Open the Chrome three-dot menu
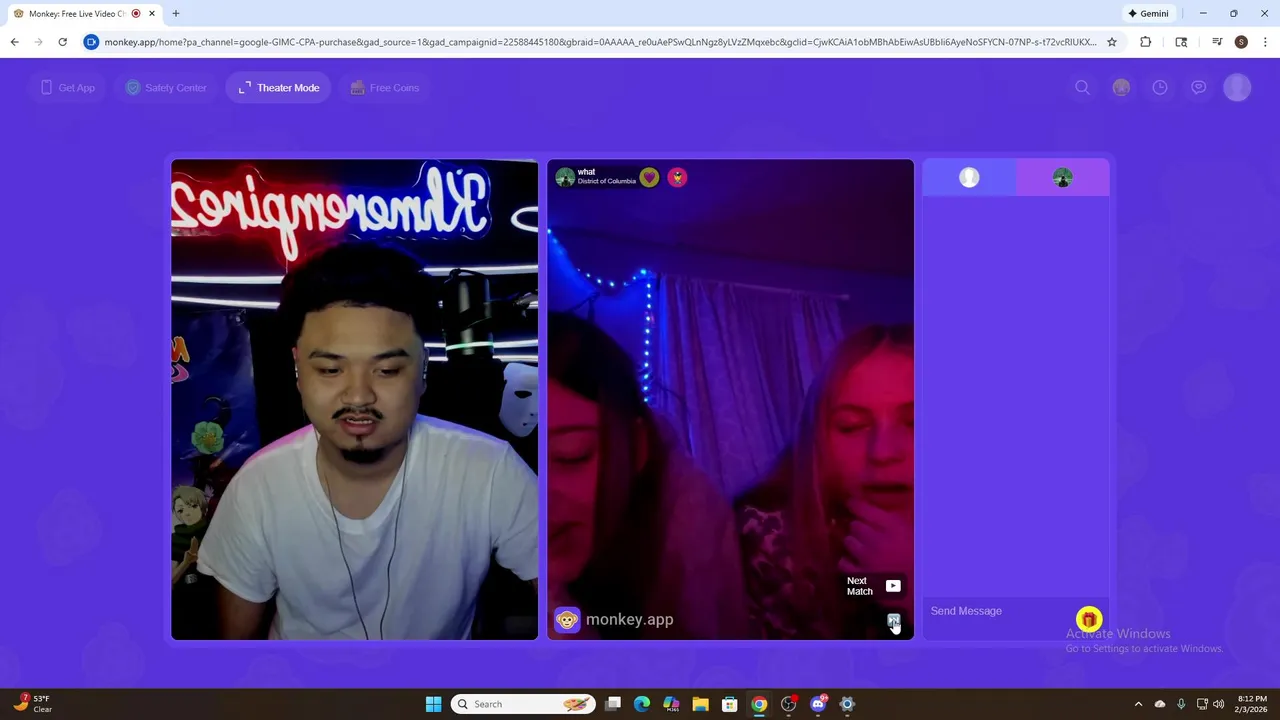Image resolution: width=1280 pixels, height=720 pixels. 1265,42
